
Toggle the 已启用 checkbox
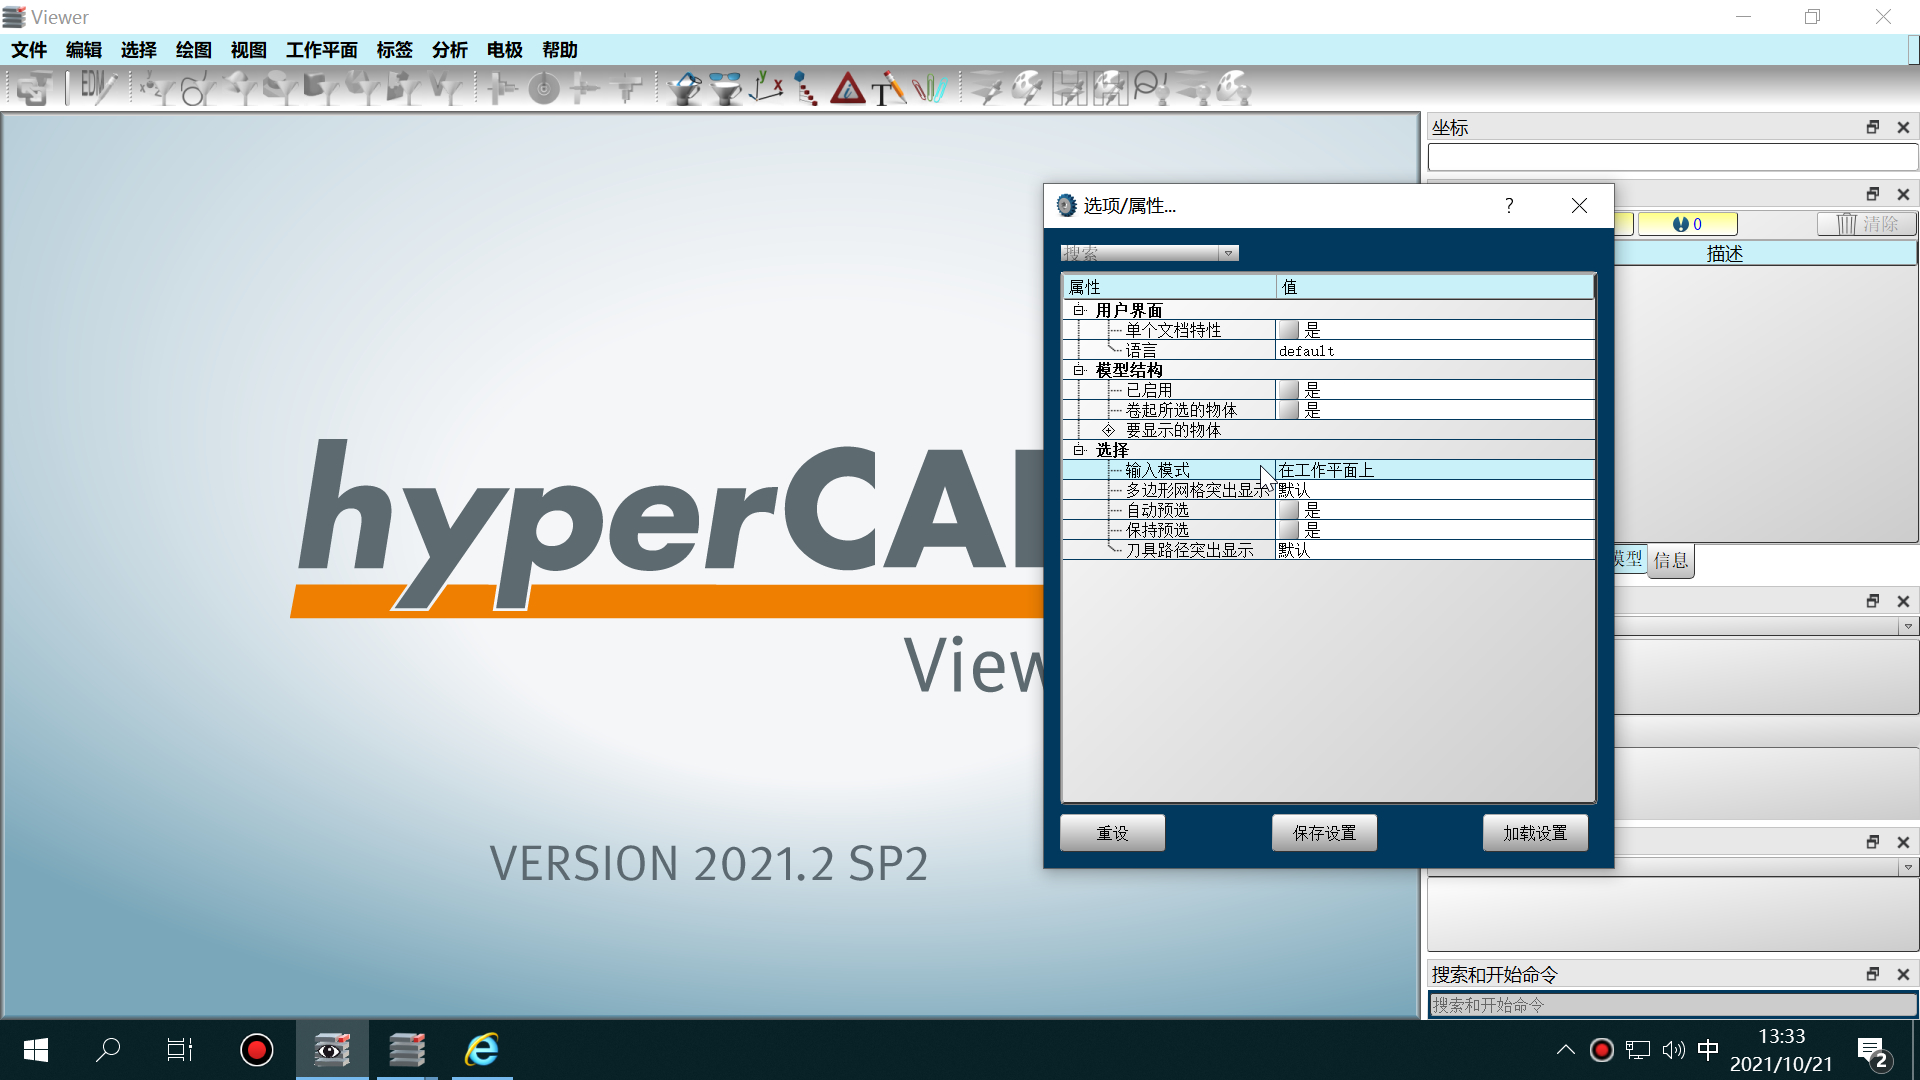1288,390
